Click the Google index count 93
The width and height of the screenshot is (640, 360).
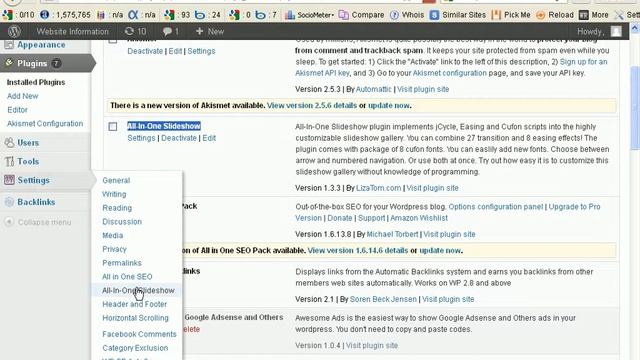click(177, 15)
